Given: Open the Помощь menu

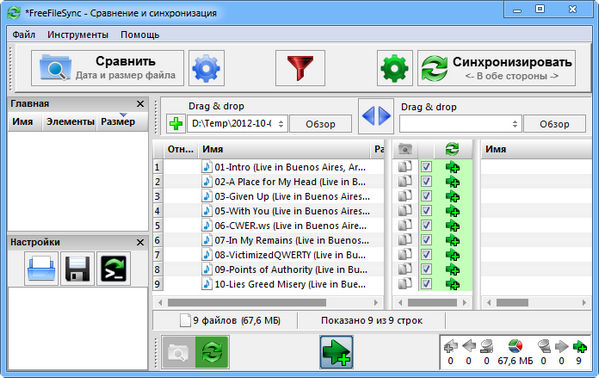Looking at the screenshot, I should 140,35.
